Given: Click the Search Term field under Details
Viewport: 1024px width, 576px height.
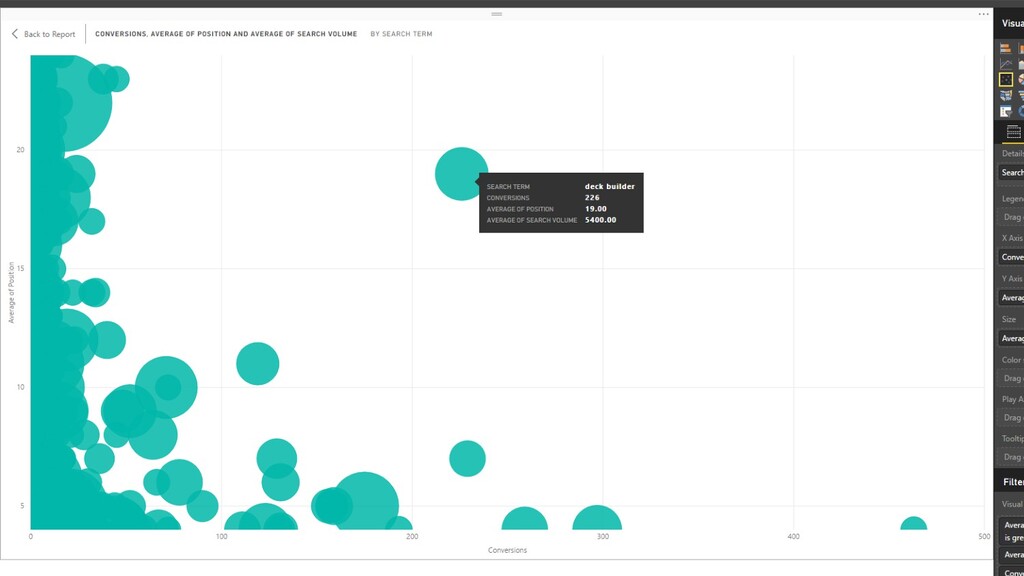Looking at the screenshot, I should coord(1012,172).
